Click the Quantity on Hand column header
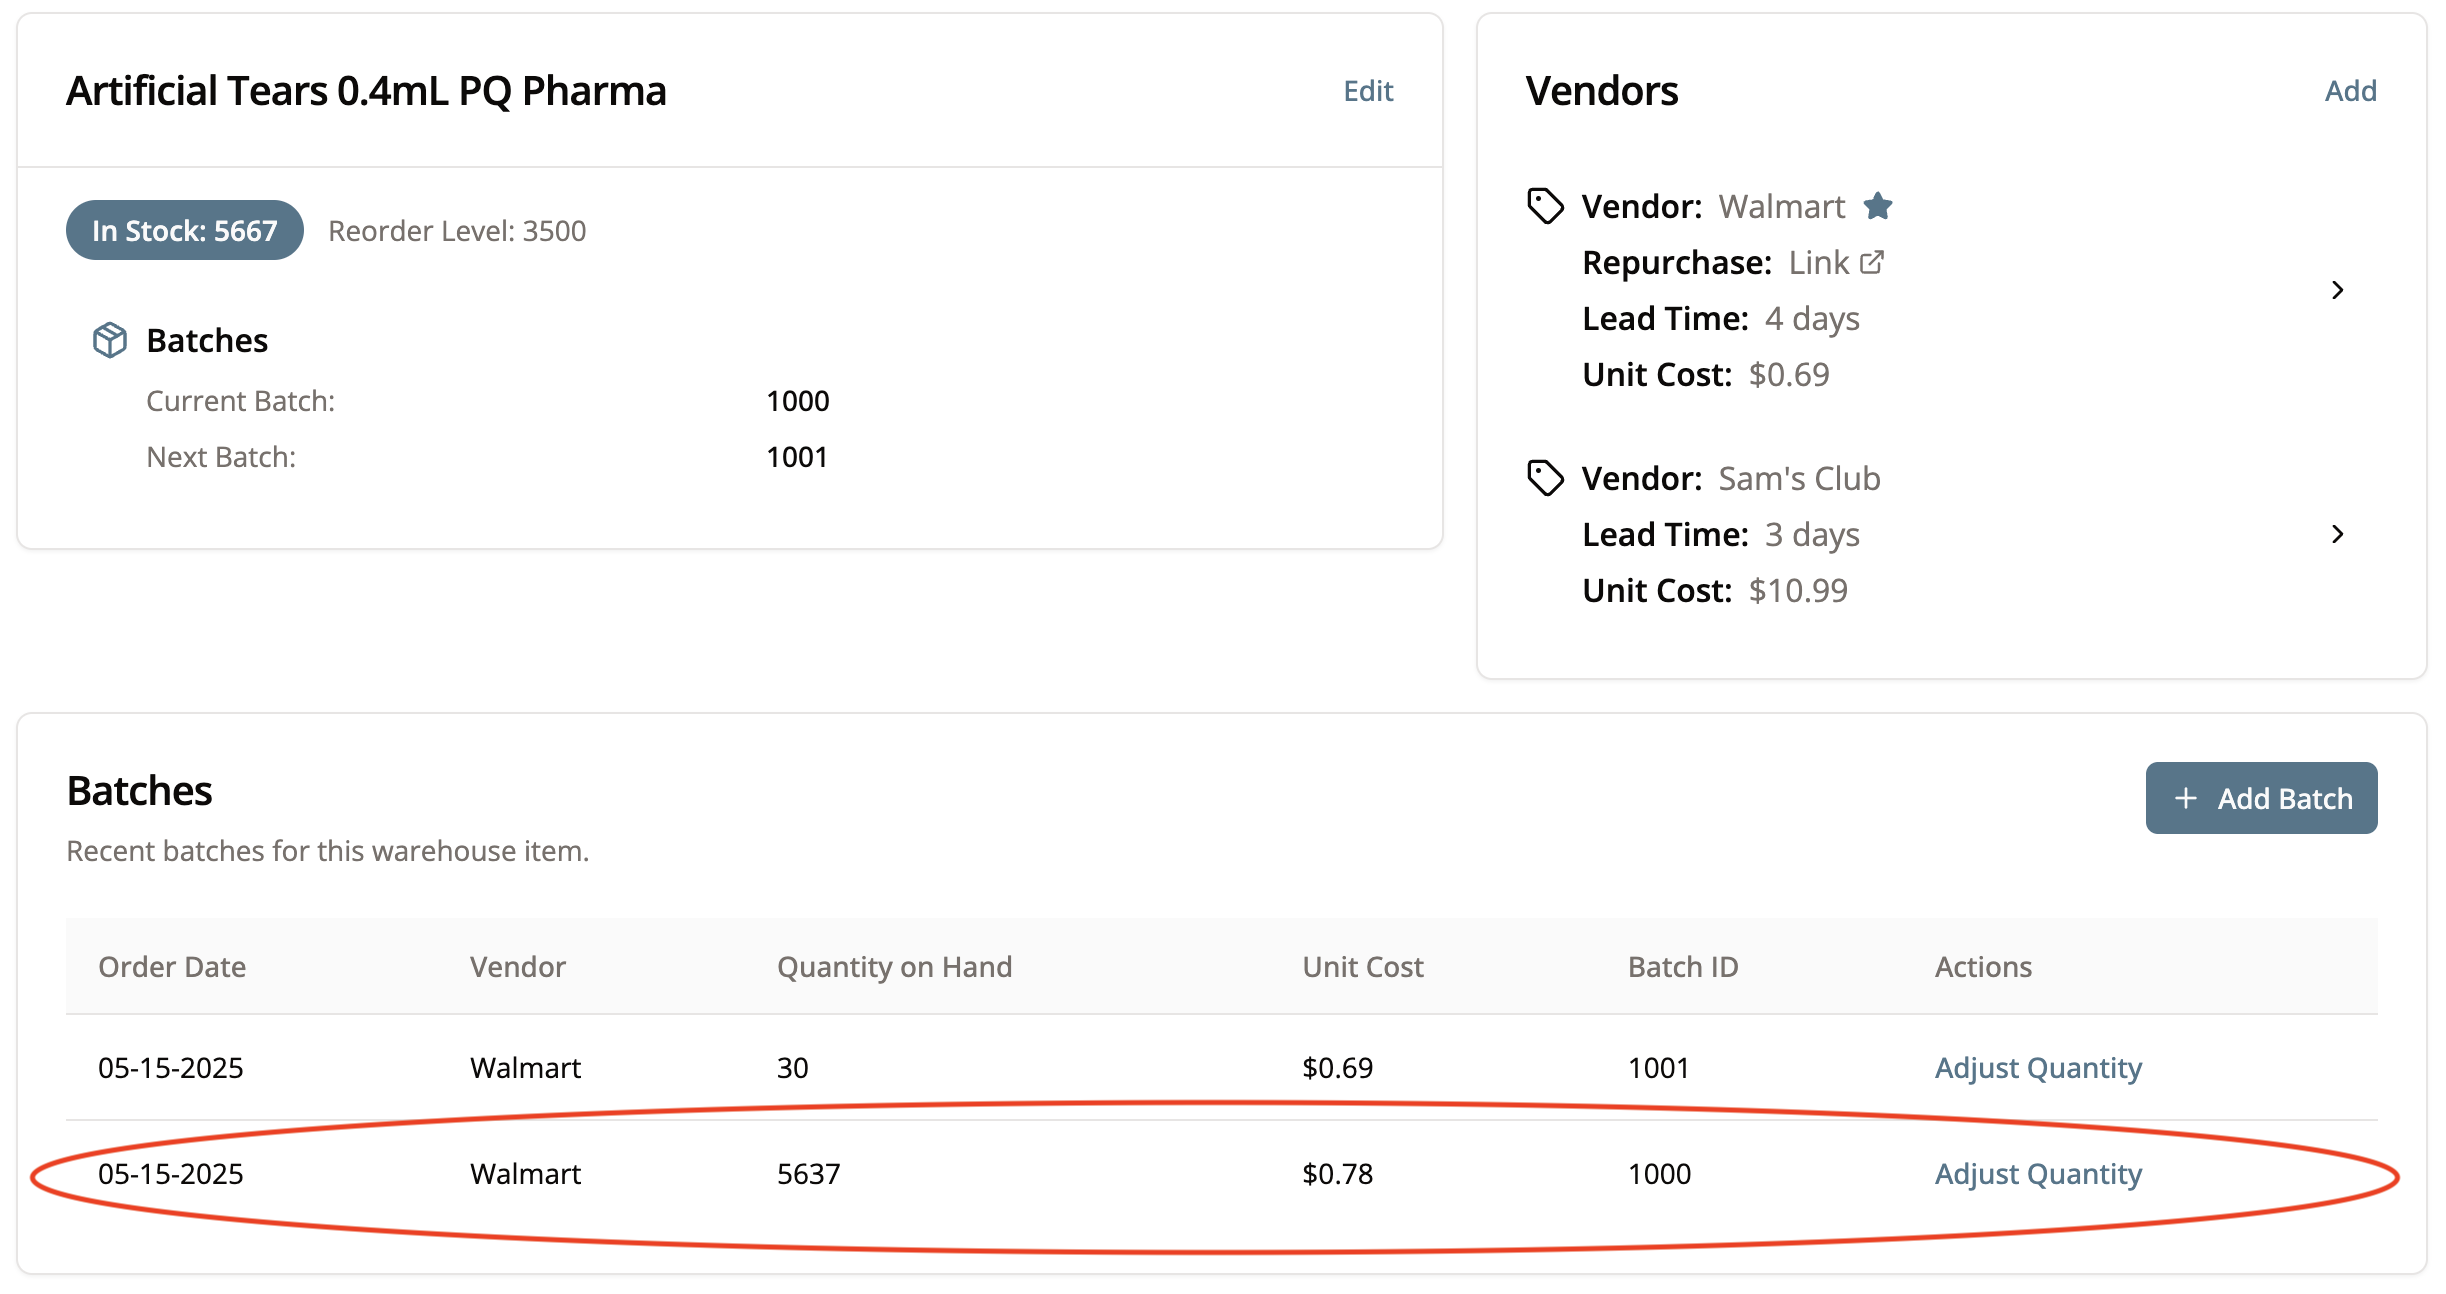Viewport: 2446px width, 1294px height. pos(894,966)
